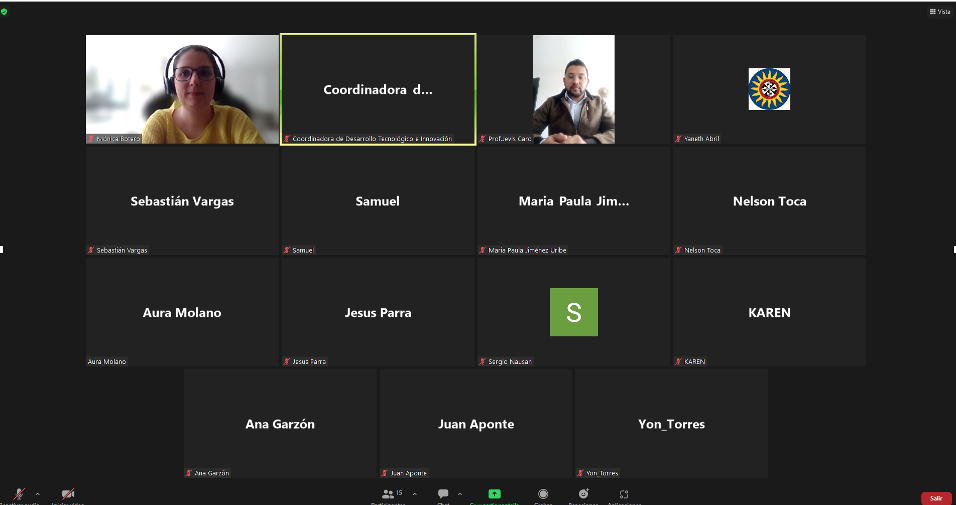Screen dimensions: 956x505
Task: Open the Participants panel icon
Action: 387,494
